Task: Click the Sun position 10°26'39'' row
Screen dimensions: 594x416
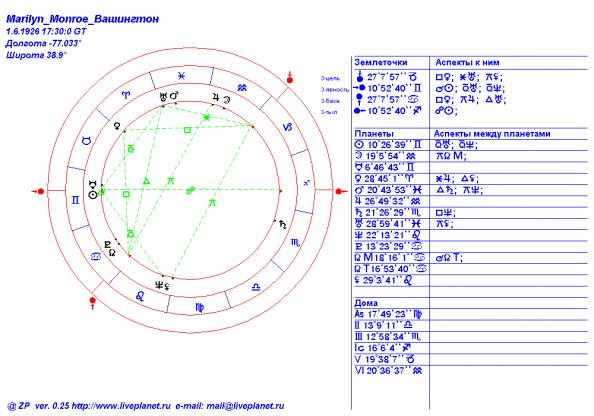Action: tap(388, 145)
